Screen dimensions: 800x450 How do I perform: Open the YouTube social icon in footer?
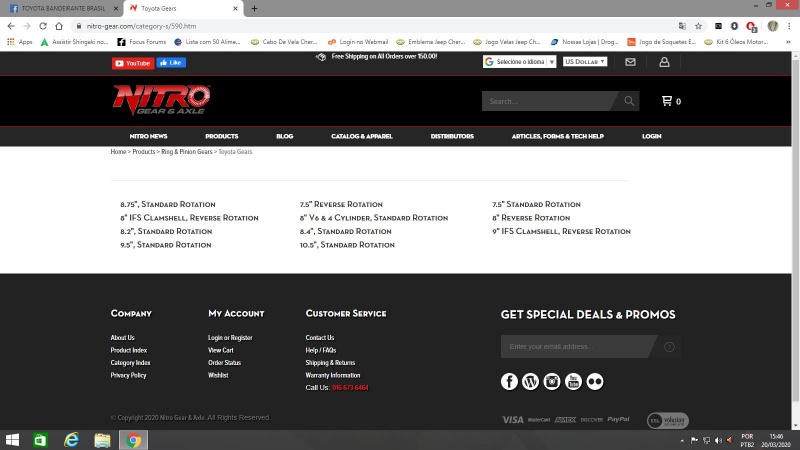(573, 381)
